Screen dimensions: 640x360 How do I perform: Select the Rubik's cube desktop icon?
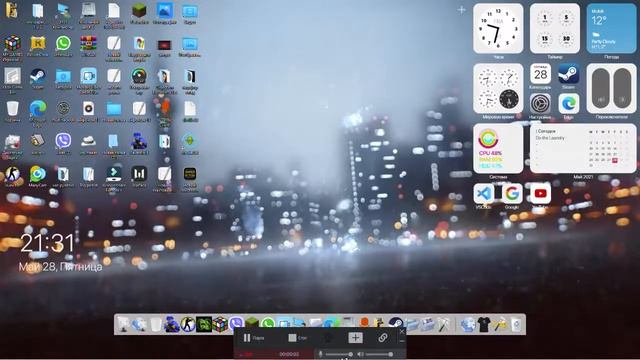pyautogui.click(x=12, y=43)
